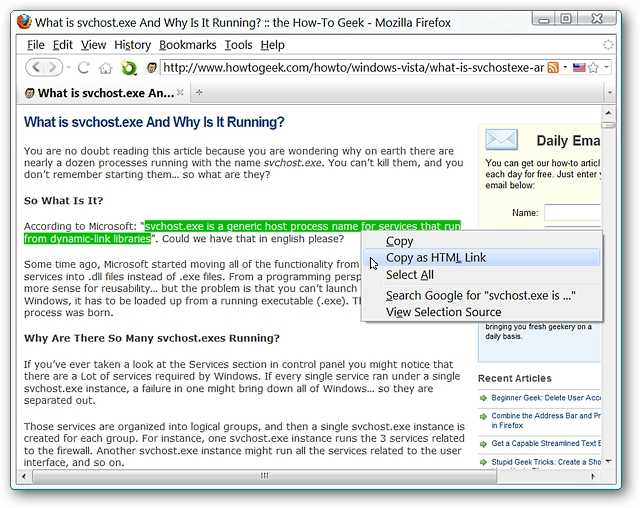
Task: Click the 'Recent Articles' heading
Action: coord(515,378)
